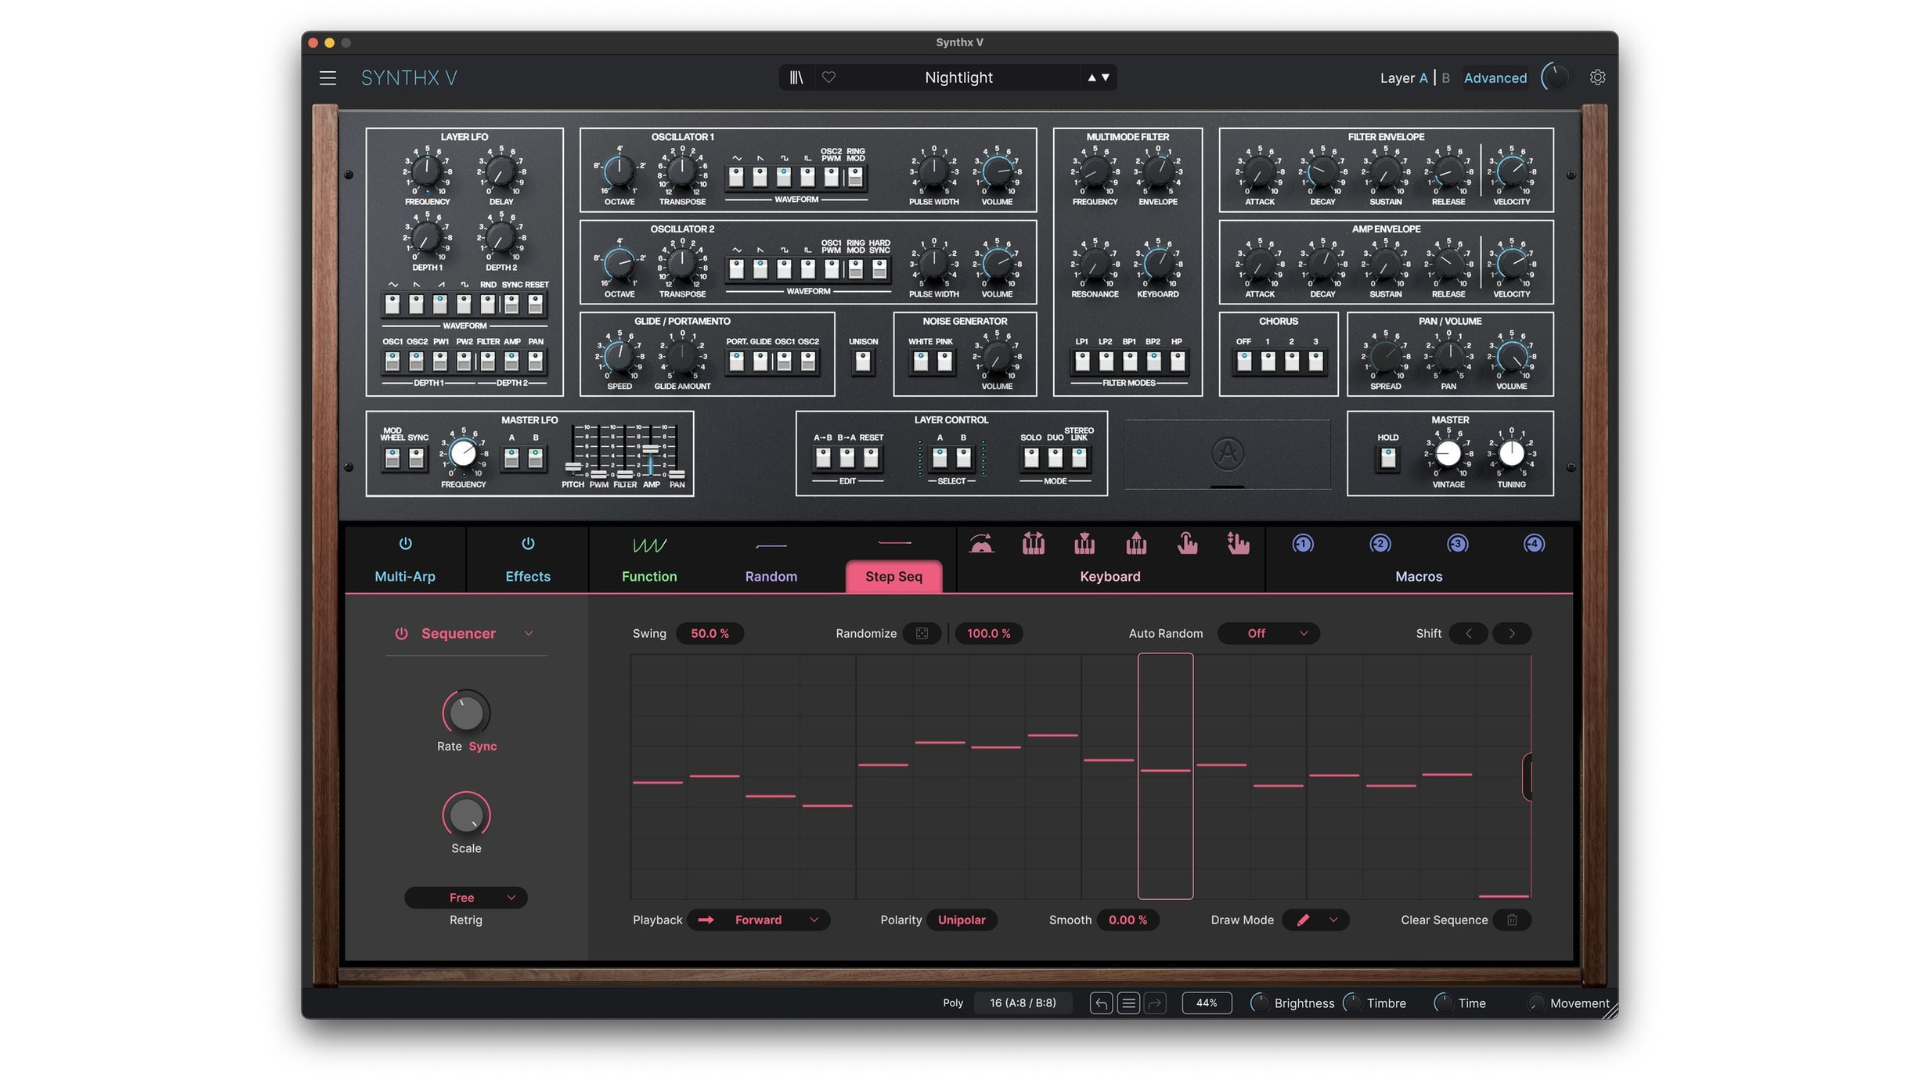Open the hamburger main menu
The image size is (1920, 1080).
327,78
